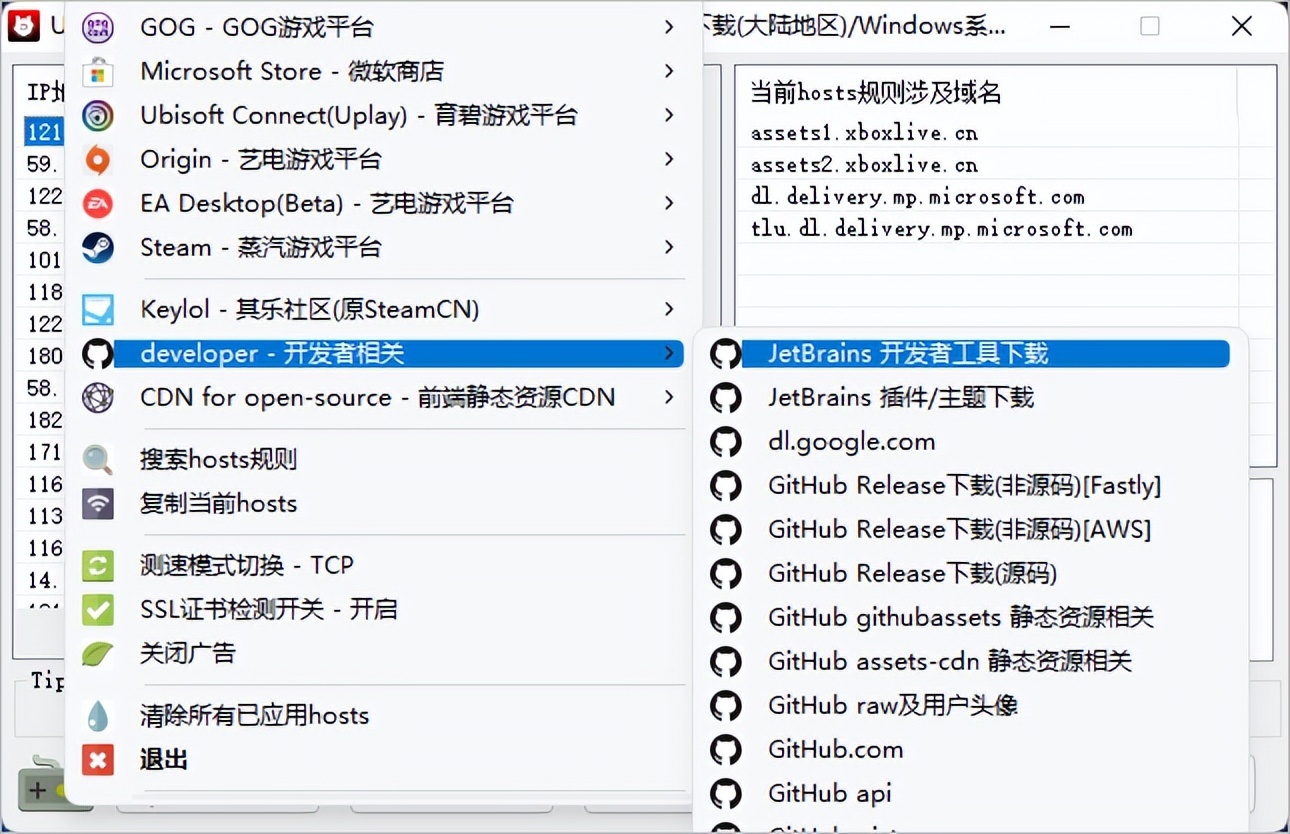1290x834 pixels.
Task: Click the icon beside GitHub Release下载(非源码)[AWS]
Action: (725, 530)
